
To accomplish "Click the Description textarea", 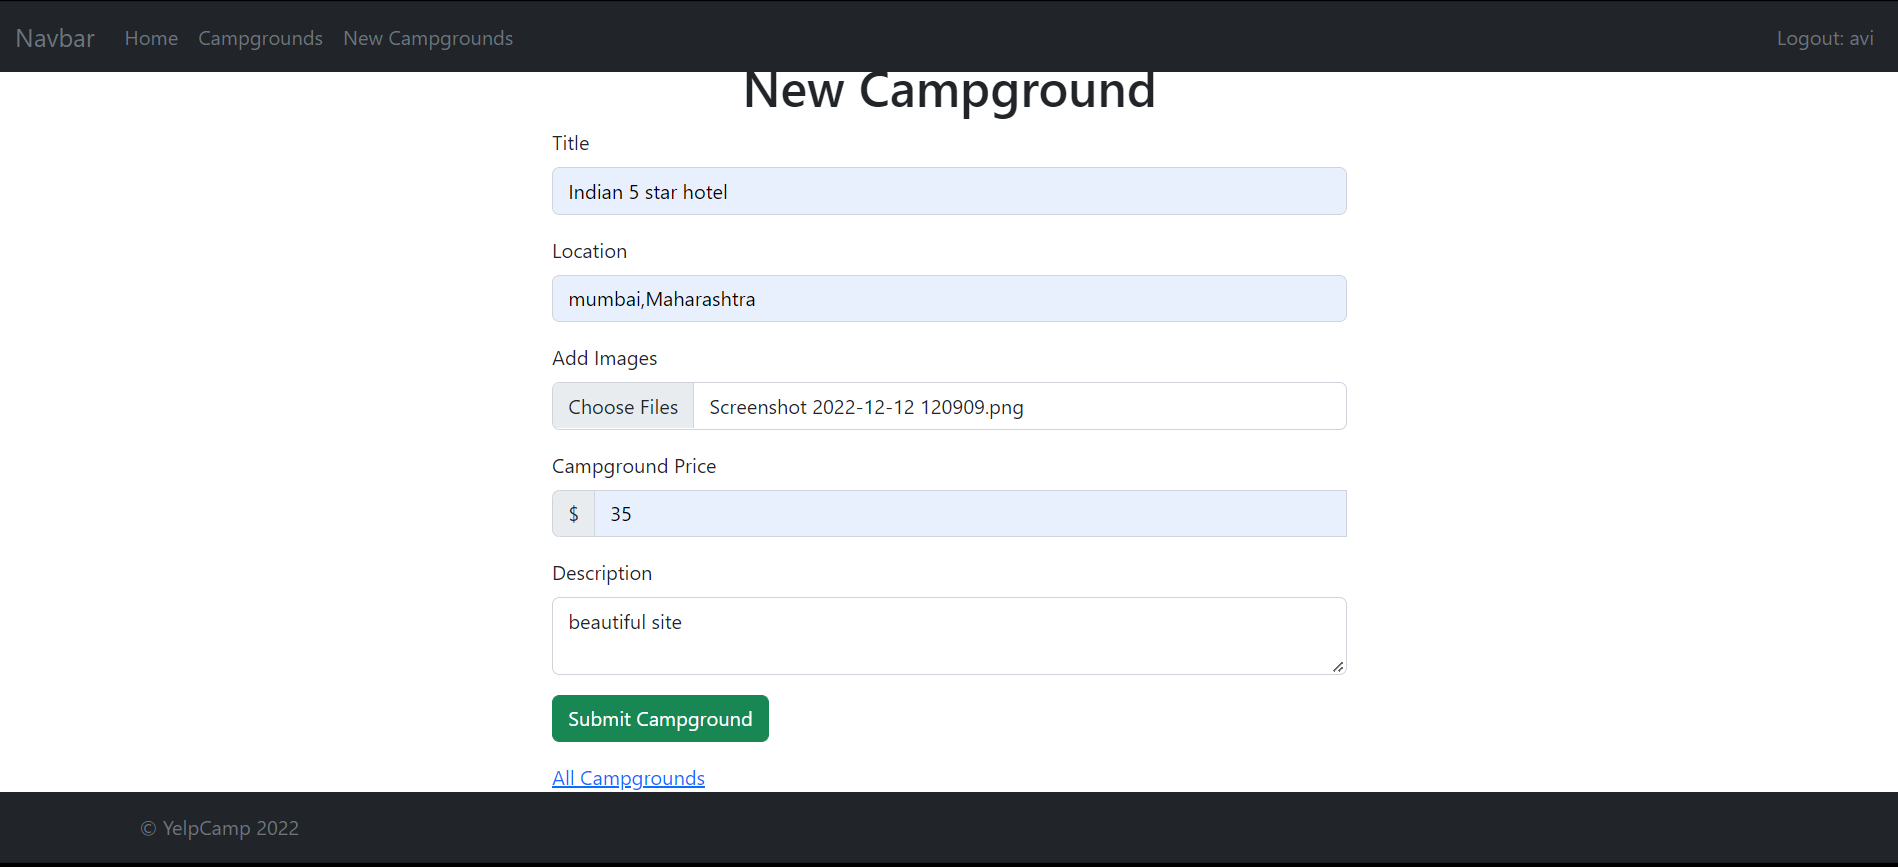I will pyautogui.click(x=948, y=636).
